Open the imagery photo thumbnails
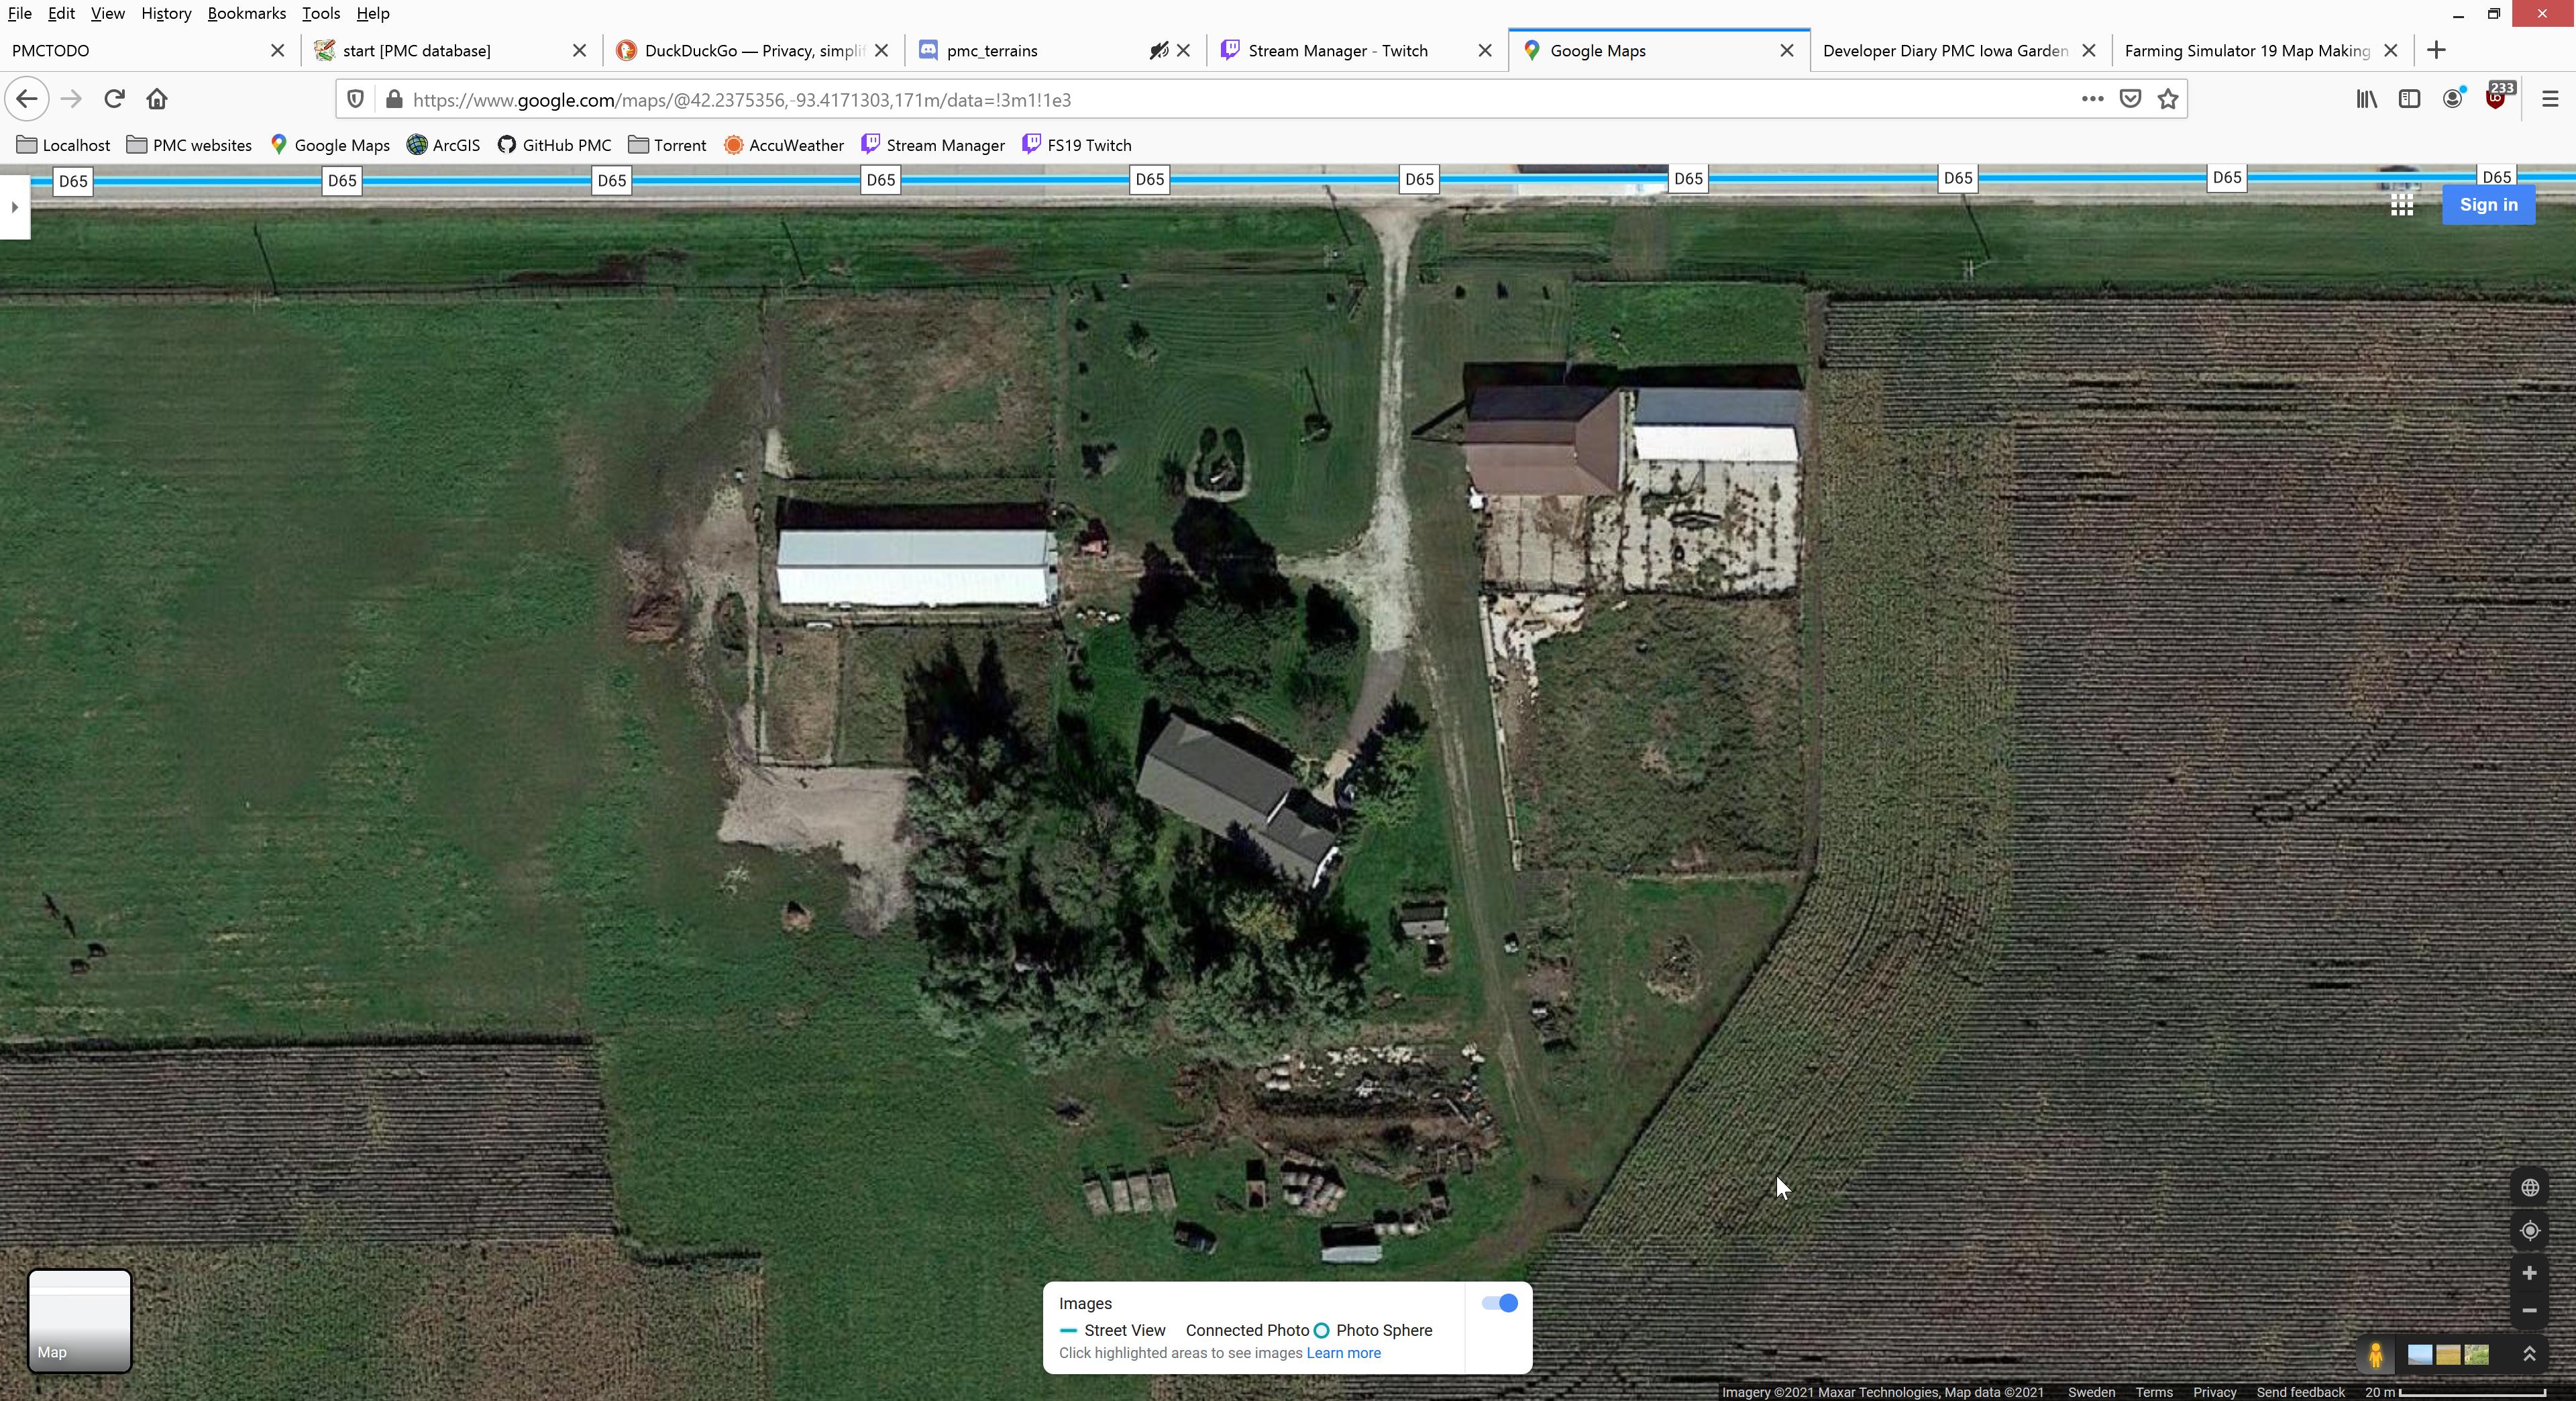Screen dimensions: 2576x1401 coord(2448,1355)
